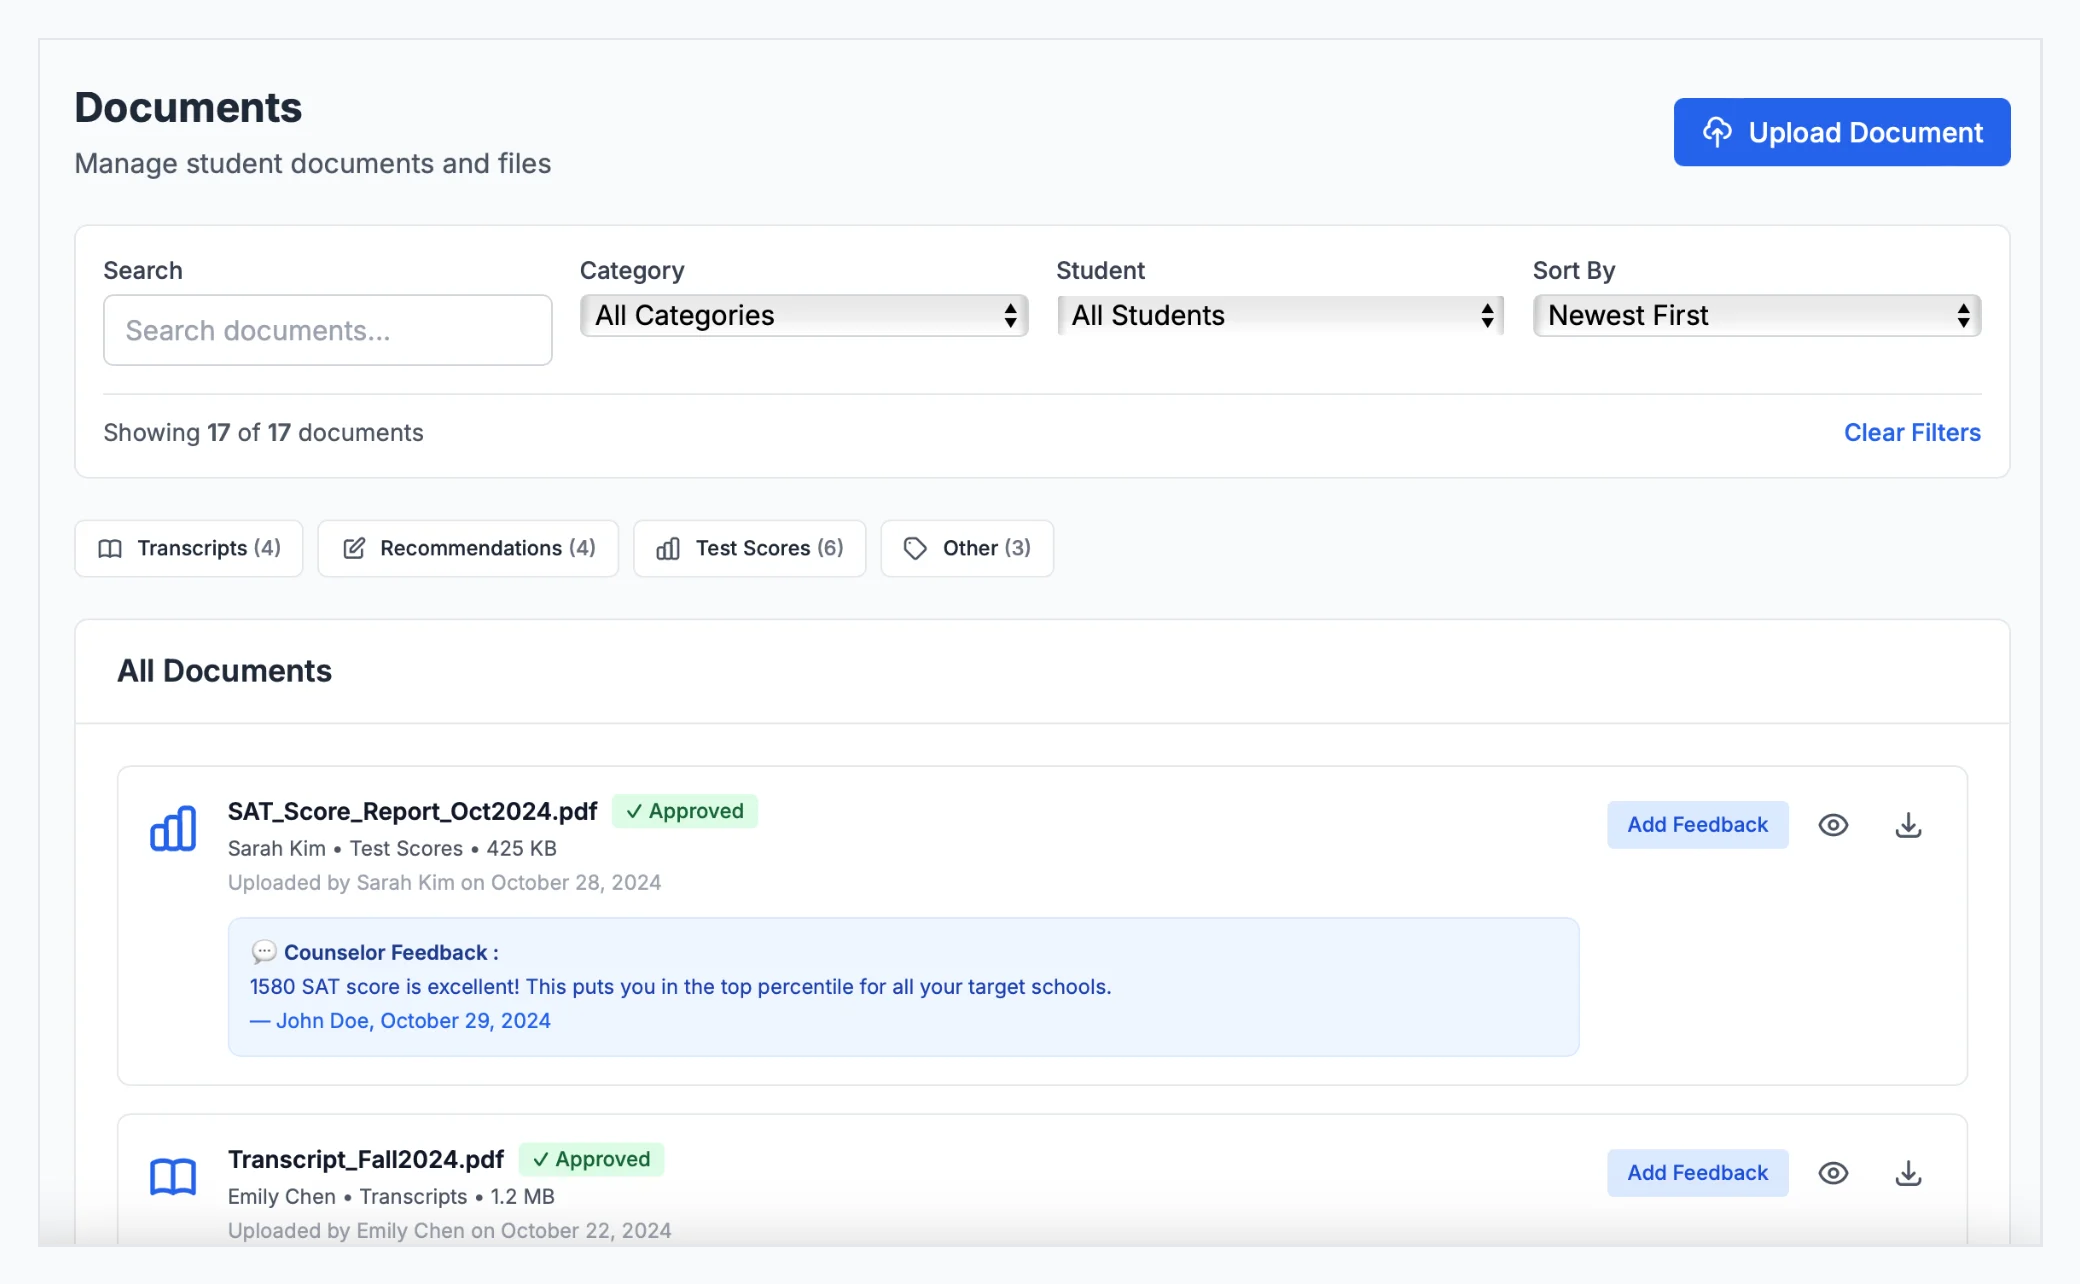Click the tag icon on the Other filter chip
The image size is (2080, 1284).
[x=915, y=548]
